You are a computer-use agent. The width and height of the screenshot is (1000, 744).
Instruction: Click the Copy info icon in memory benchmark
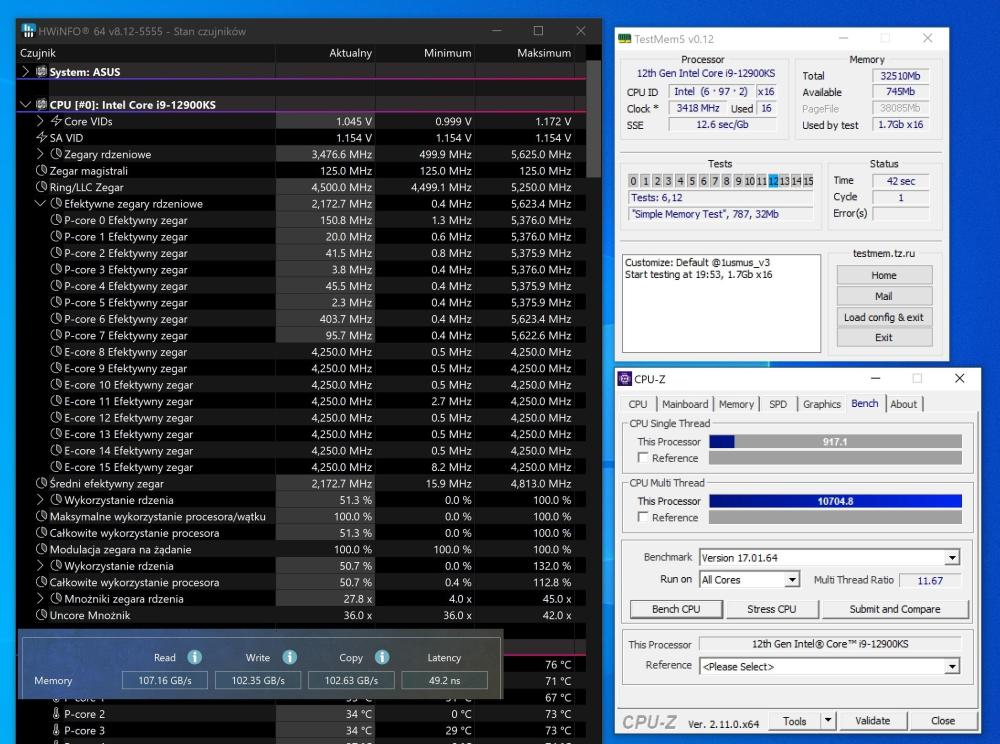[382, 657]
